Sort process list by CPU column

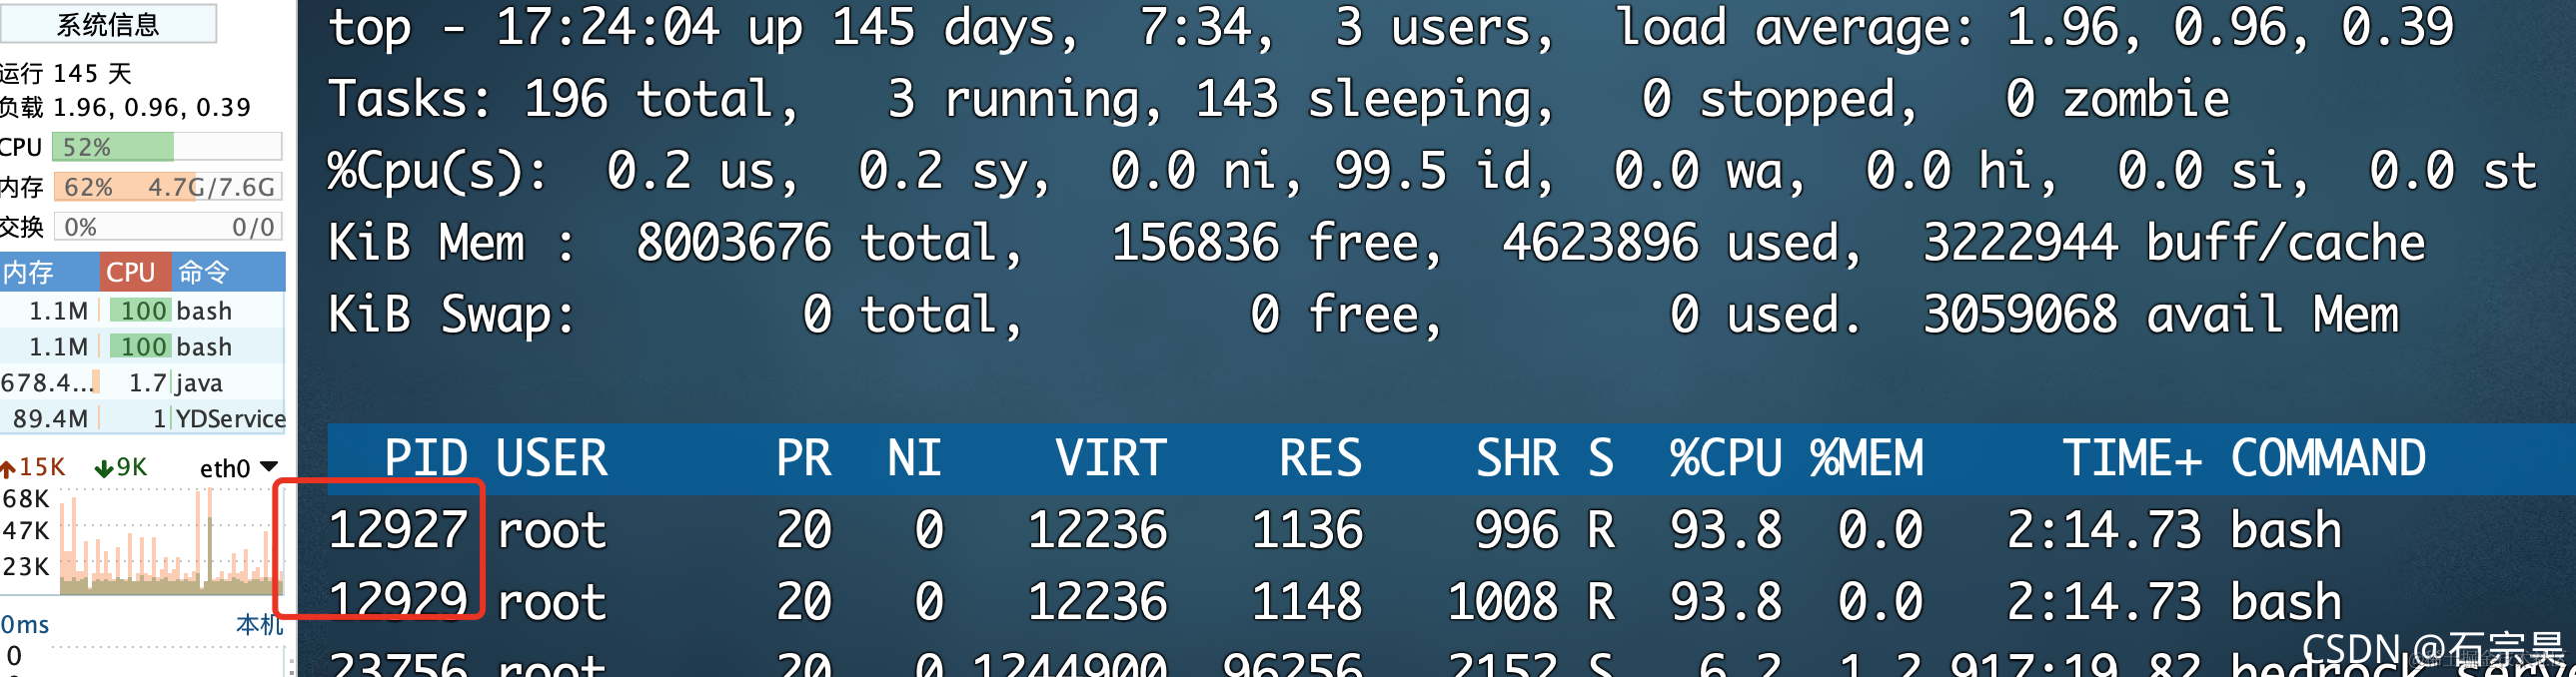coord(135,272)
